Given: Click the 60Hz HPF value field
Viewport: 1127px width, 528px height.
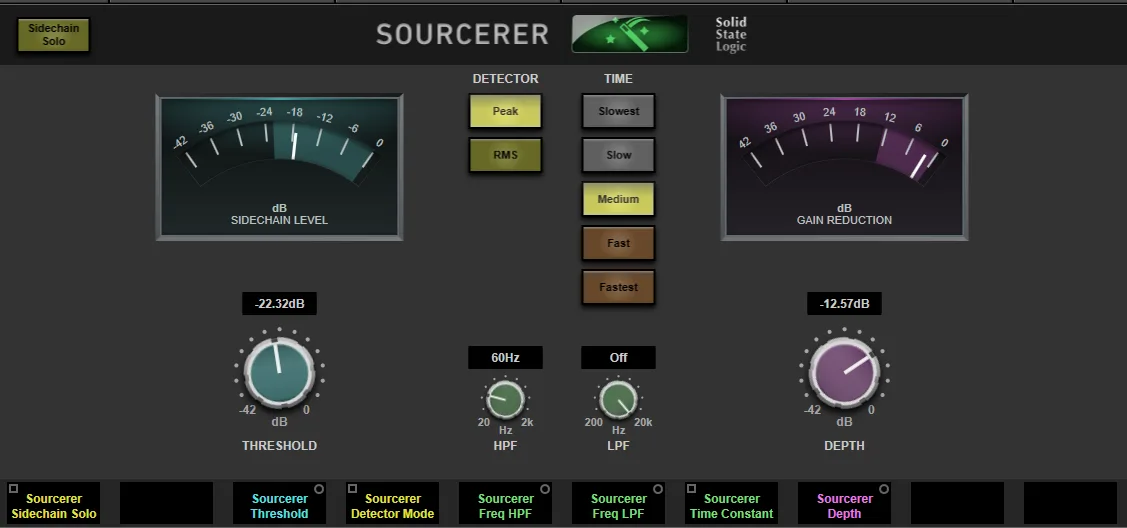Looking at the screenshot, I should (505, 358).
